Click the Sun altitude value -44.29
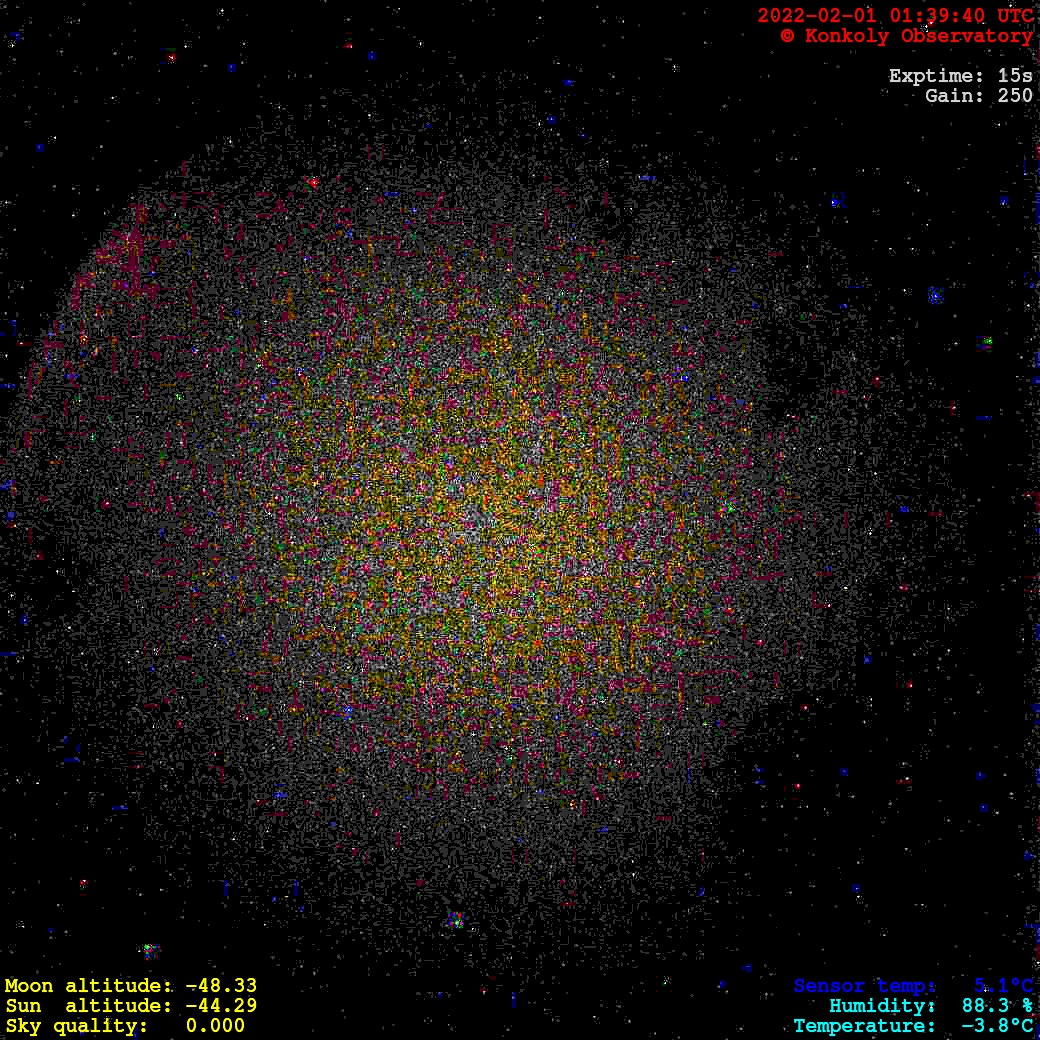The height and width of the screenshot is (1040, 1040). 221,1006
